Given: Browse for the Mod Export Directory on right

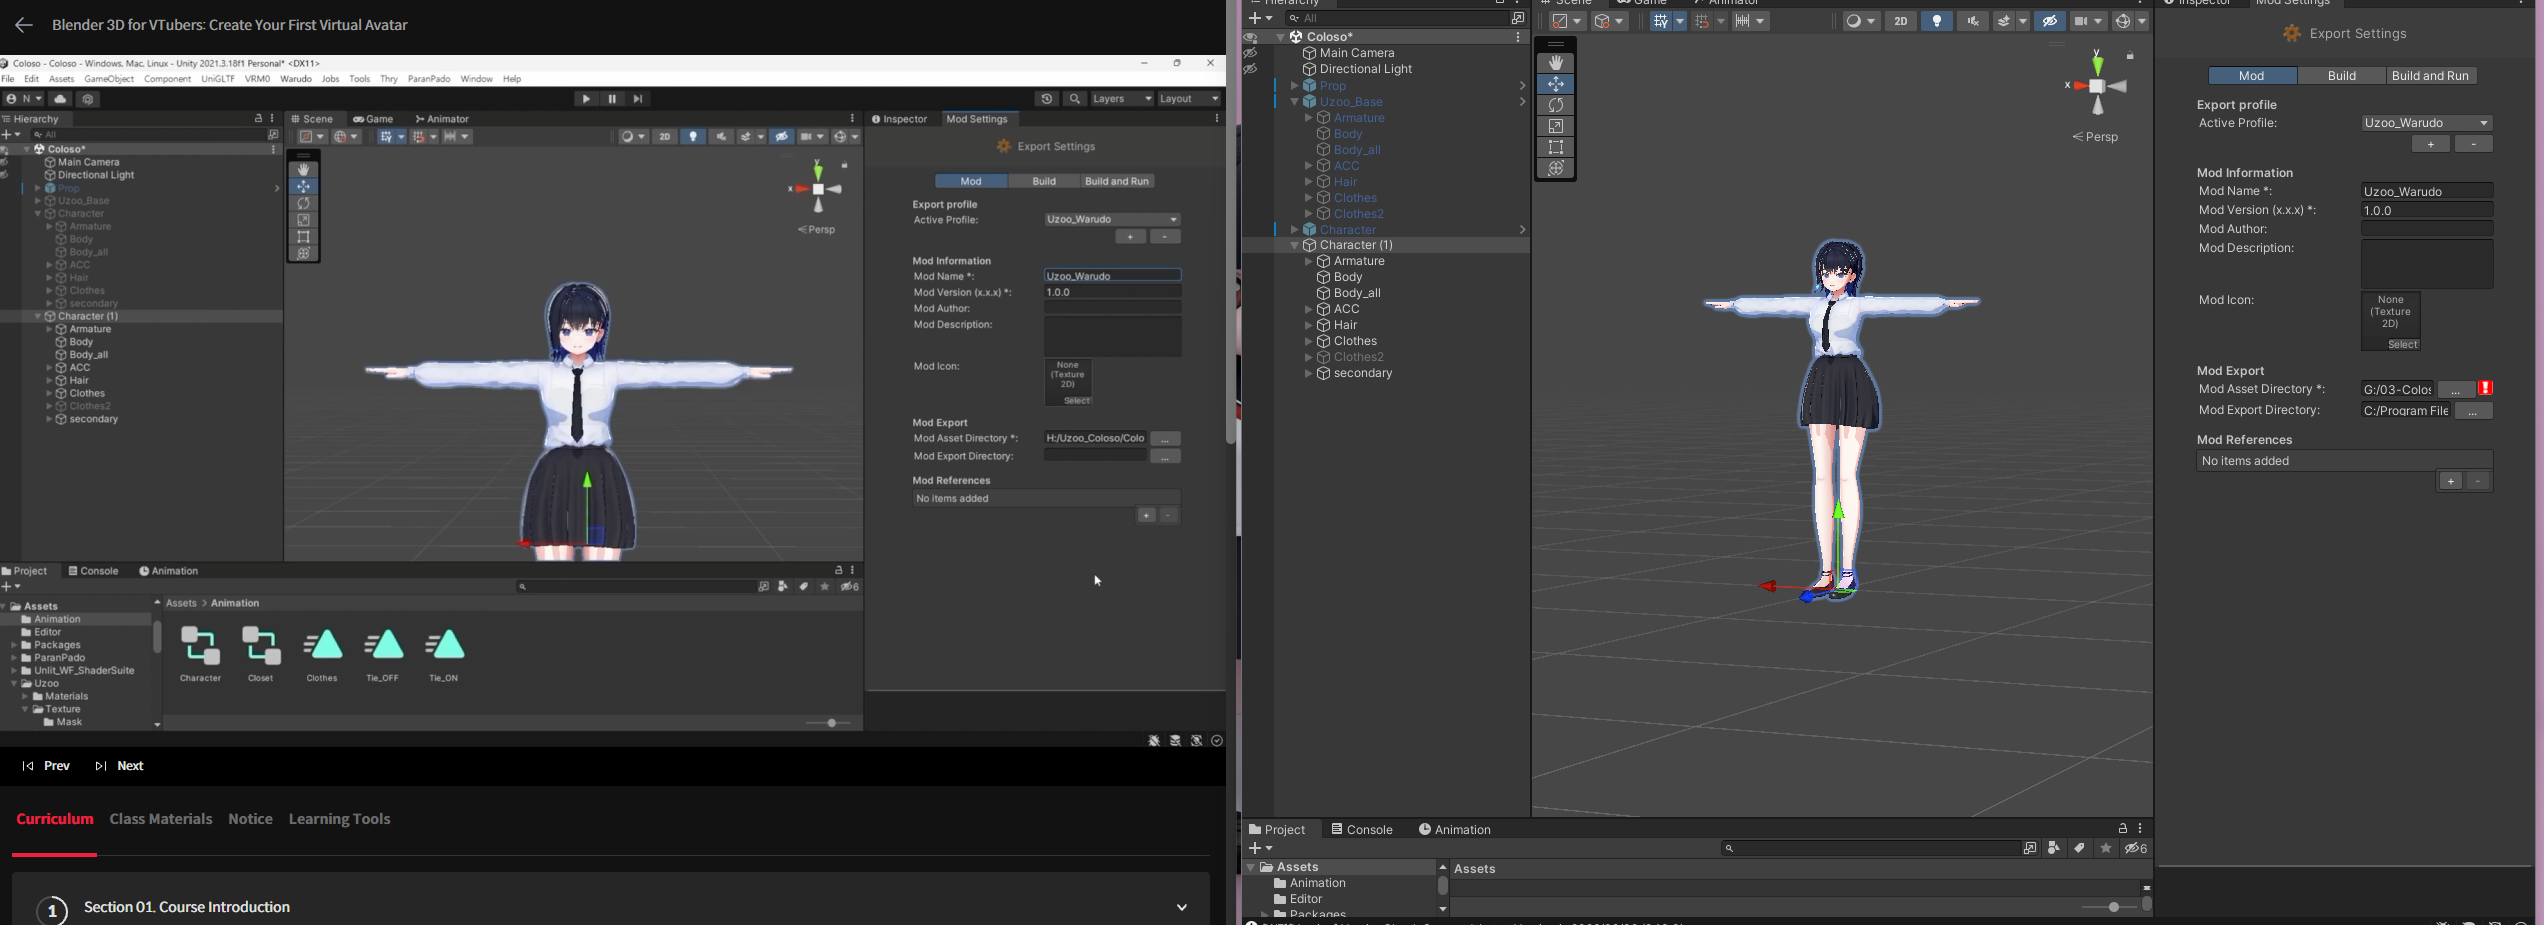Looking at the screenshot, I should click(2473, 411).
